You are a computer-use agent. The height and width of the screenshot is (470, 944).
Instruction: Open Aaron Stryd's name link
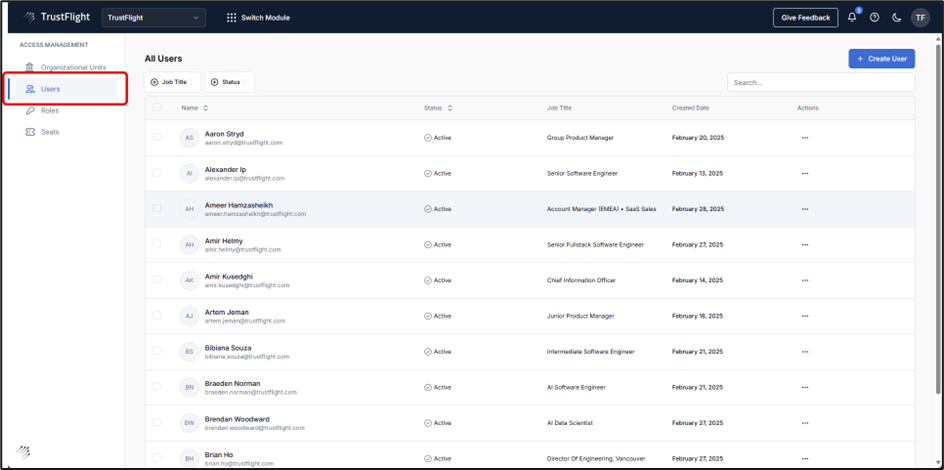[x=225, y=134]
